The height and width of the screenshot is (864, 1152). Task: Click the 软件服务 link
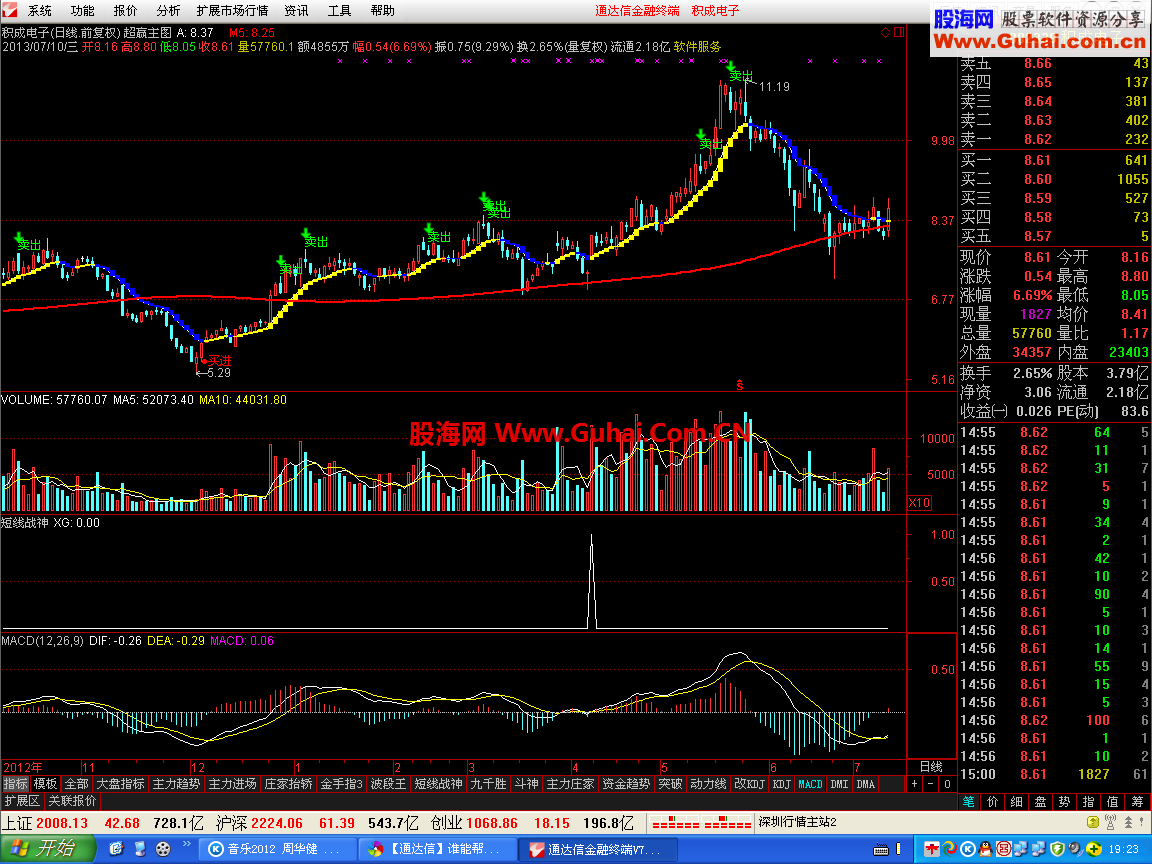[x=697, y=46]
